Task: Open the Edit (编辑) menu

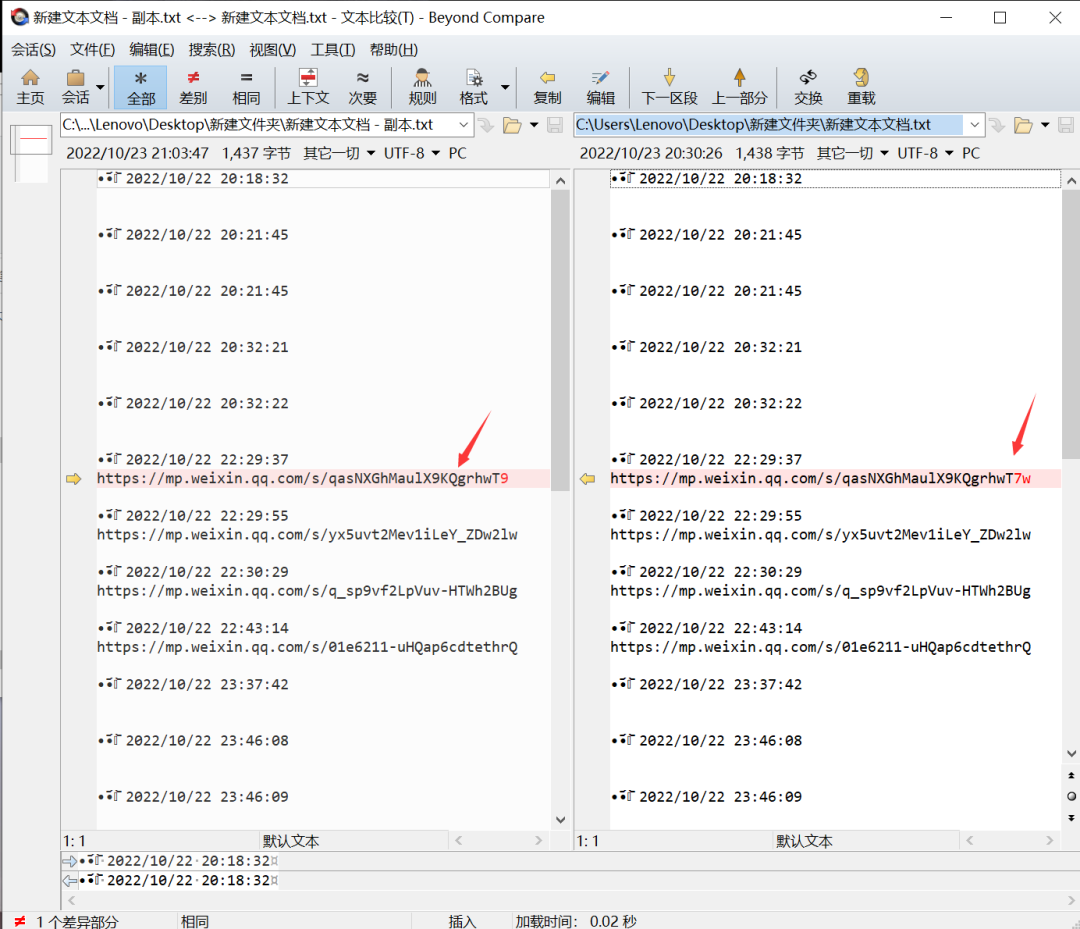Action: pos(152,50)
